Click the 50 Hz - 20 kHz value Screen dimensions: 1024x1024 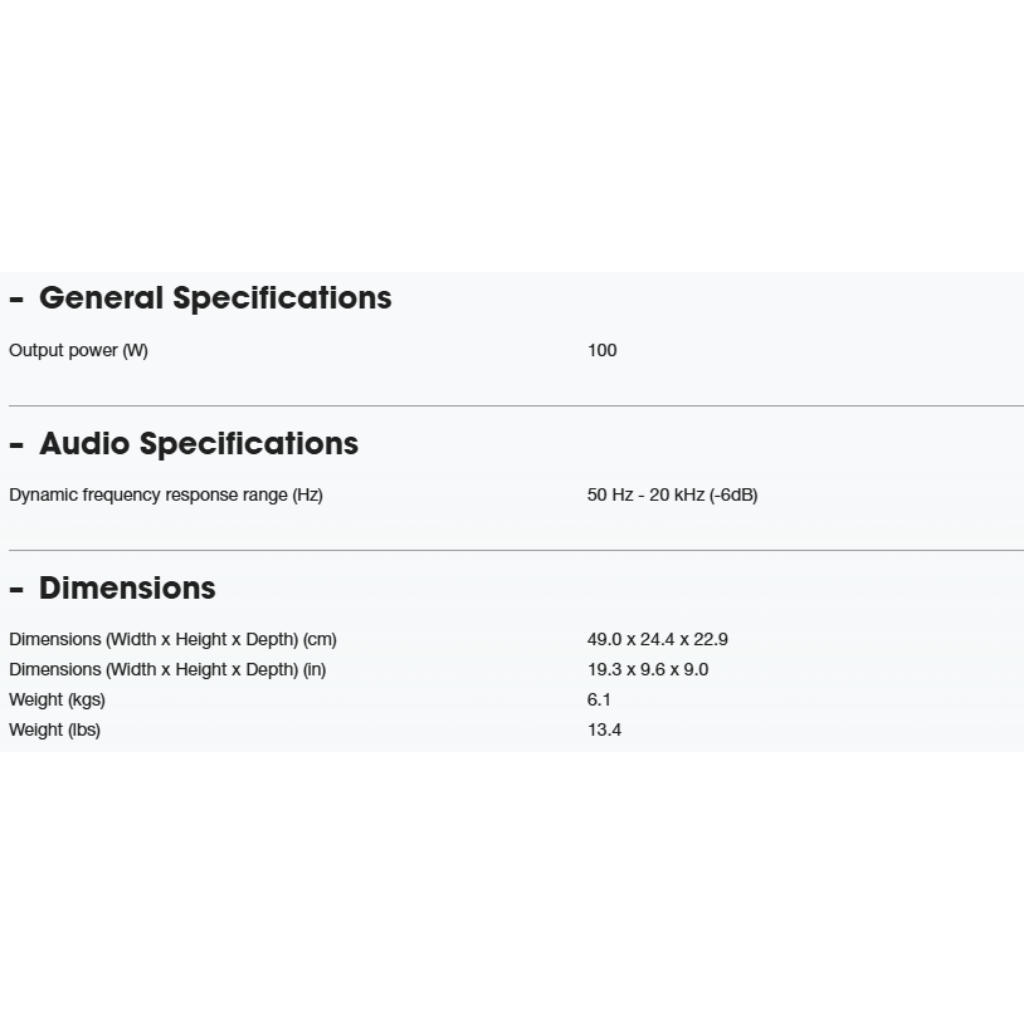[672, 495]
